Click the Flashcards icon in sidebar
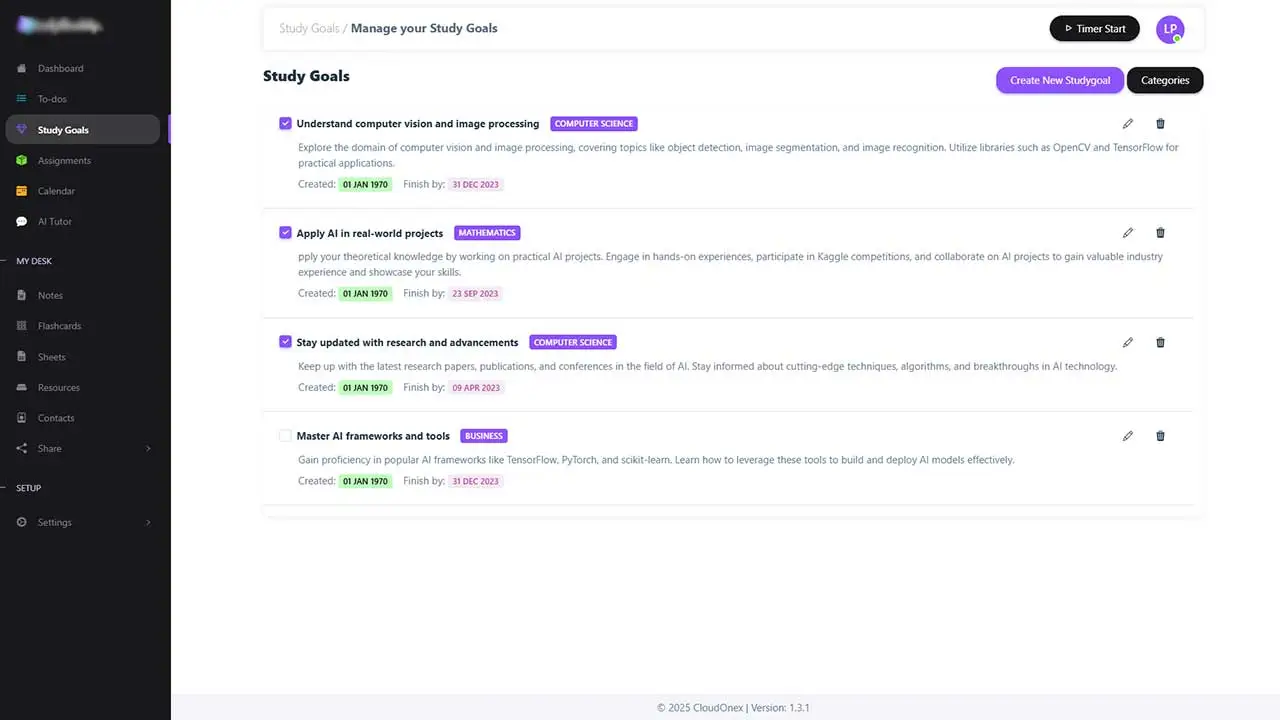Image resolution: width=1280 pixels, height=720 pixels. 22,326
